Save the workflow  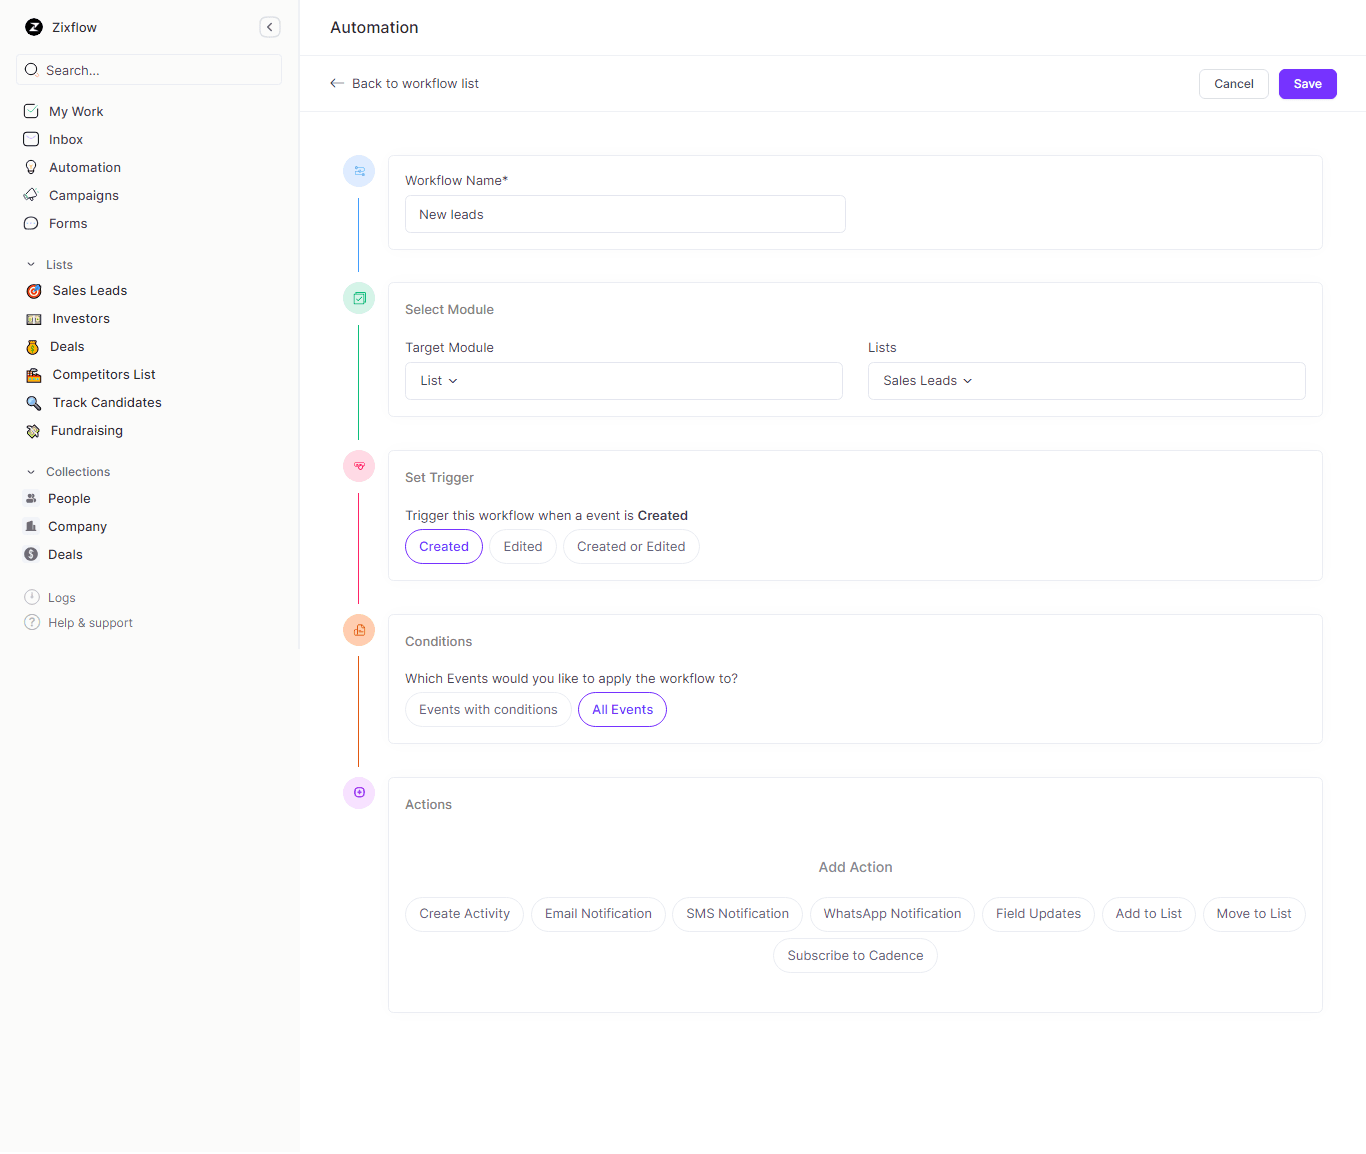tap(1307, 84)
